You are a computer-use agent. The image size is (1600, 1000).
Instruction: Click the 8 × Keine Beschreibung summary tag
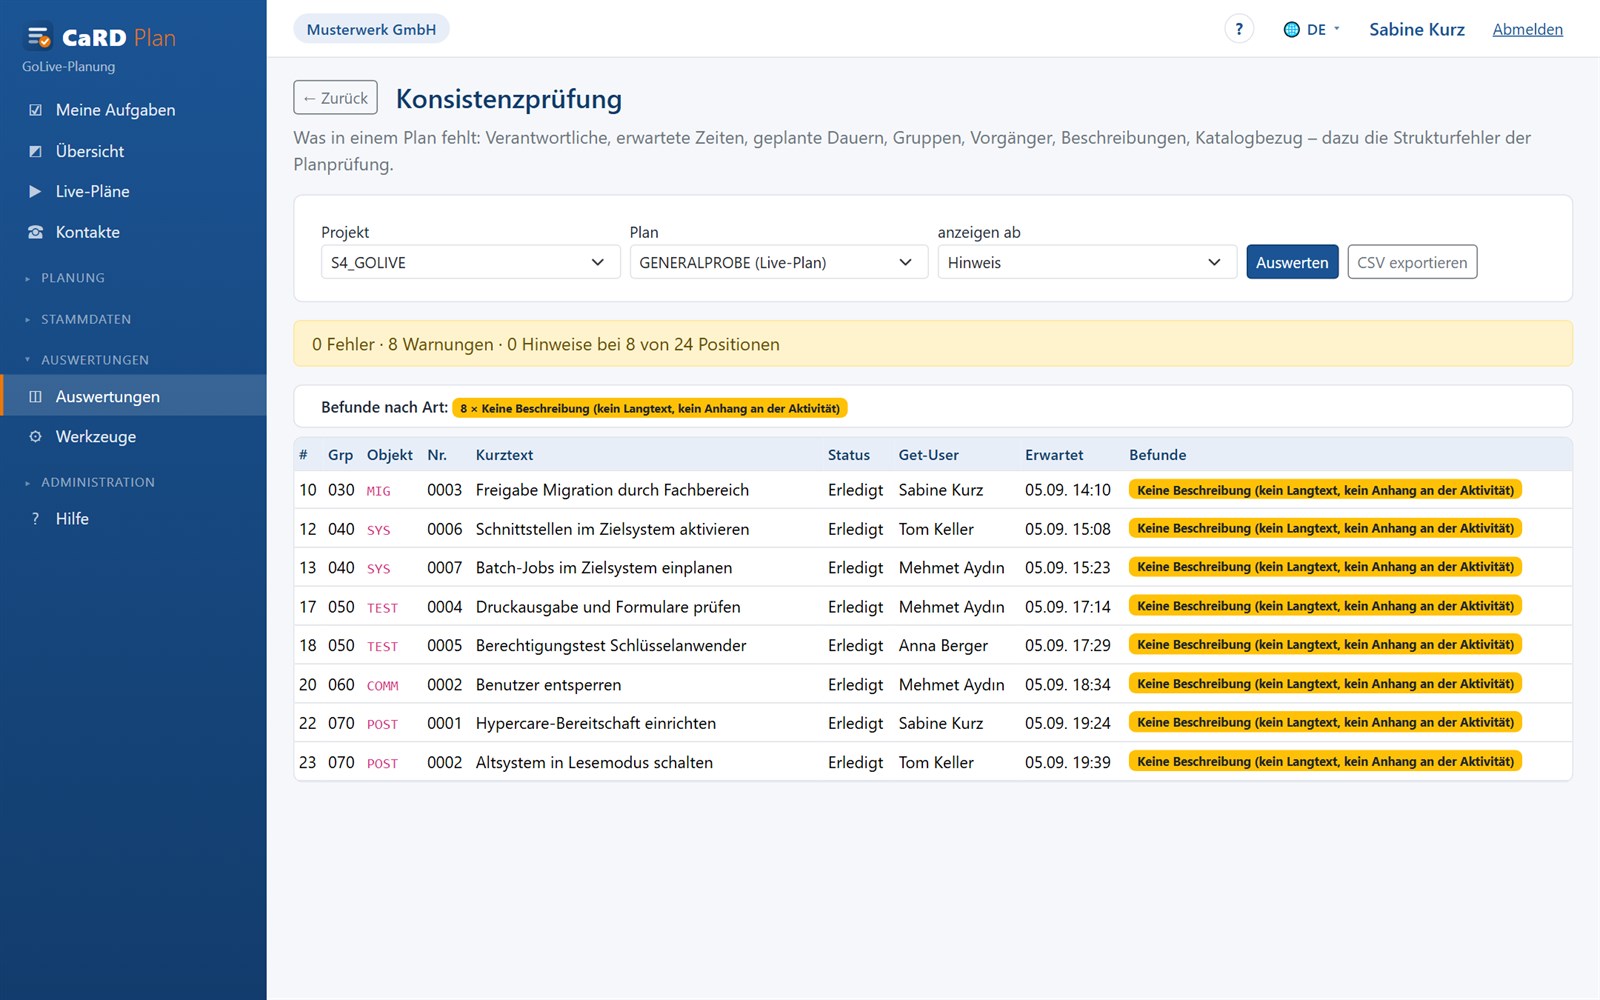coord(650,408)
